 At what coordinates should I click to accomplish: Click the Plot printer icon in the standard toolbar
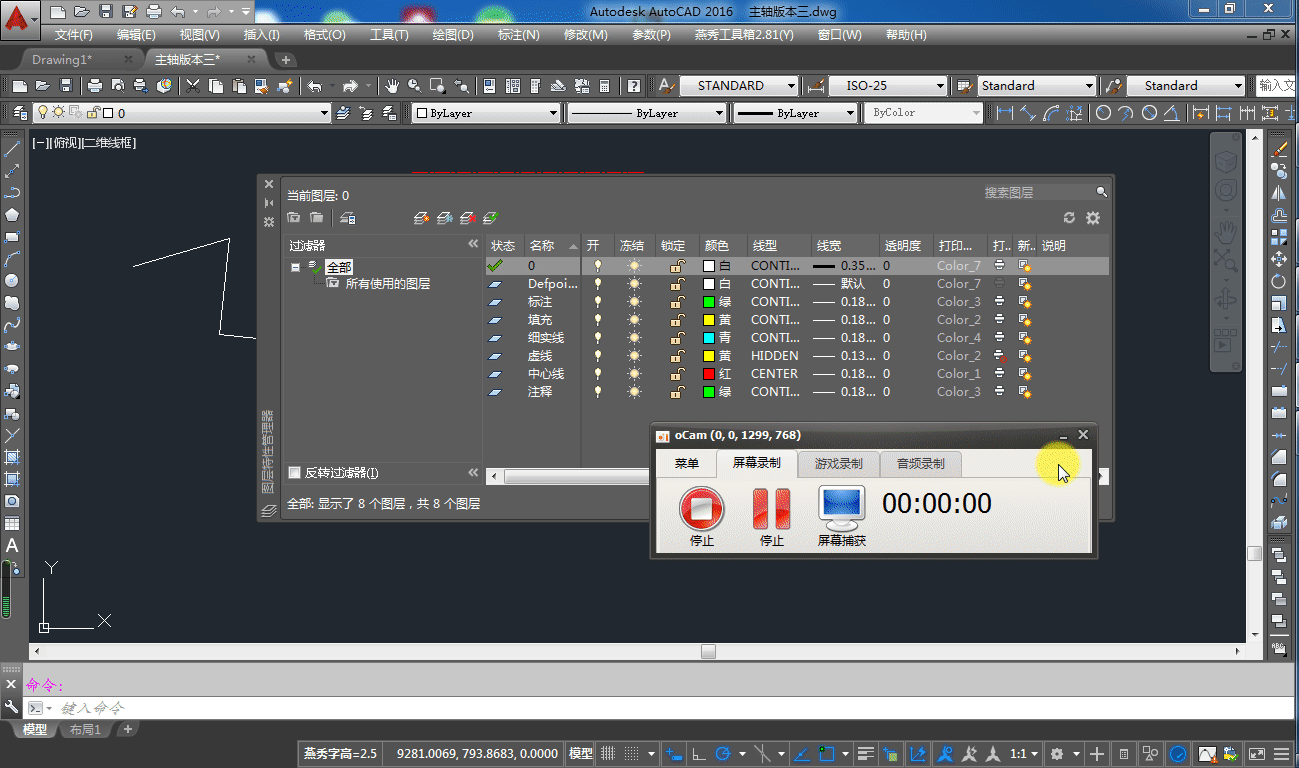click(95, 86)
